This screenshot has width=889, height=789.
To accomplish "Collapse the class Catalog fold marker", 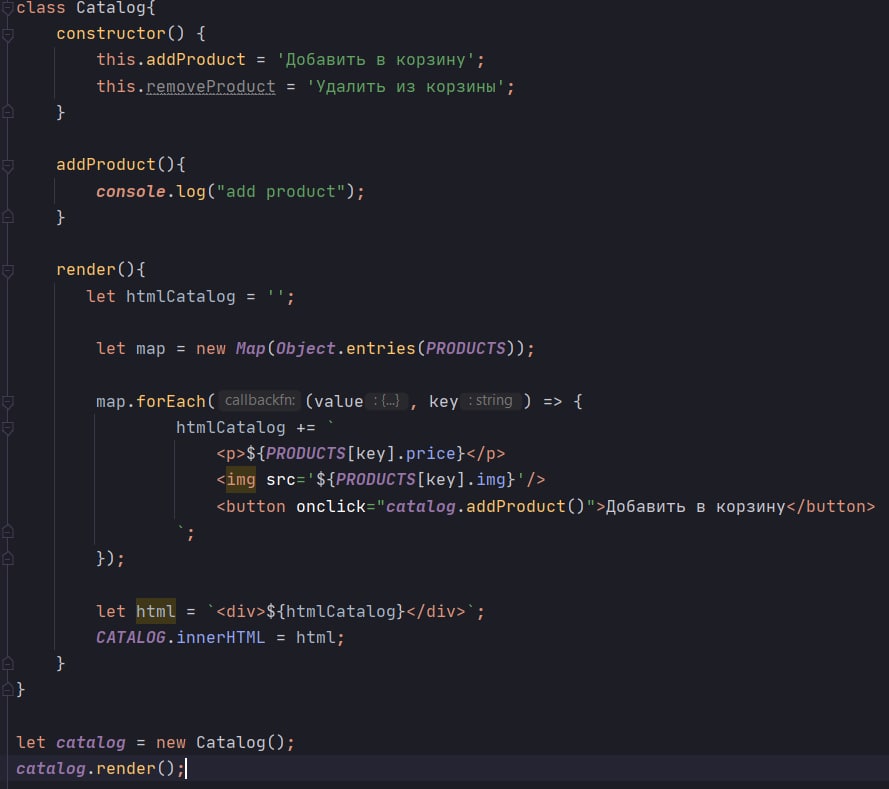I will click(x=7, y=8).
